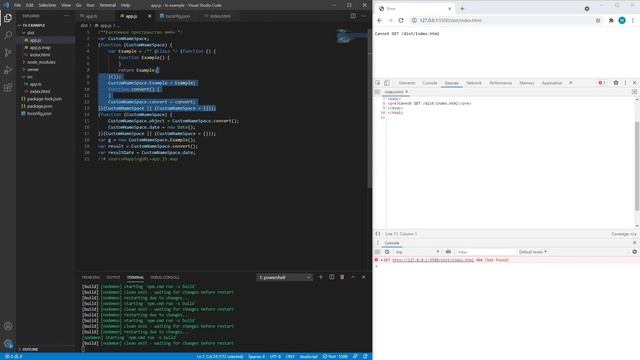The height and width of the screenshot is (360, 640).
Task: Reload the Chrome page
Action: [401, 20]
